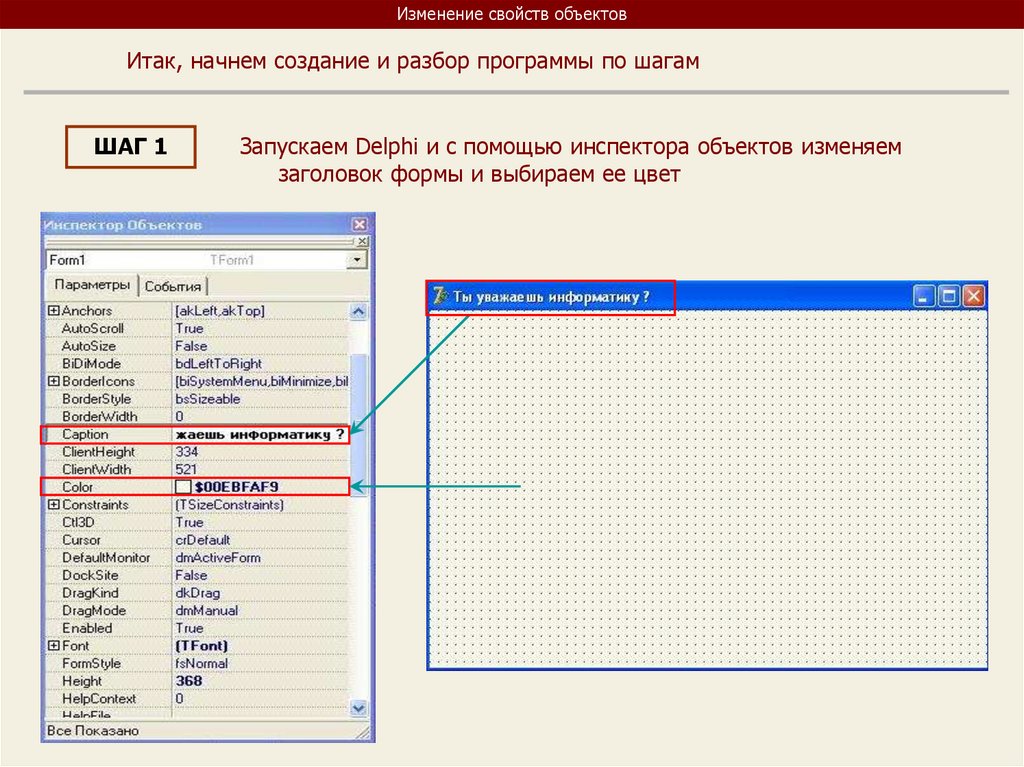The height and width of the screenshot is (767, 1024).
Task: Click the (TFont) value
Action: 202,646
